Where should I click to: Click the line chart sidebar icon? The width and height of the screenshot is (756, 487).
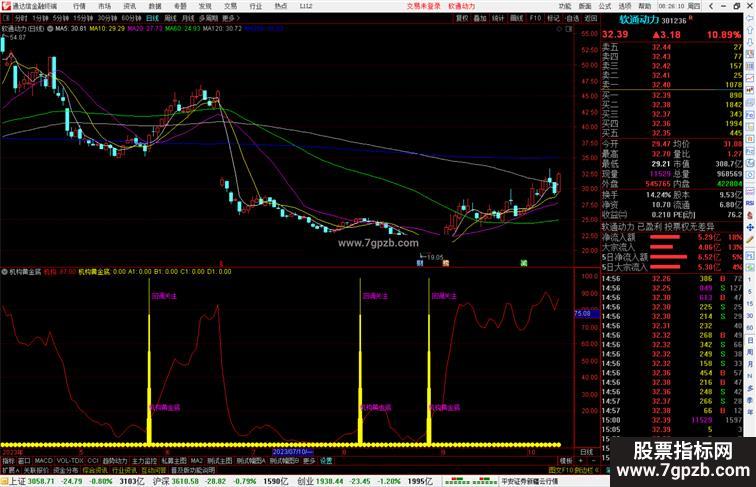(750, 78)
